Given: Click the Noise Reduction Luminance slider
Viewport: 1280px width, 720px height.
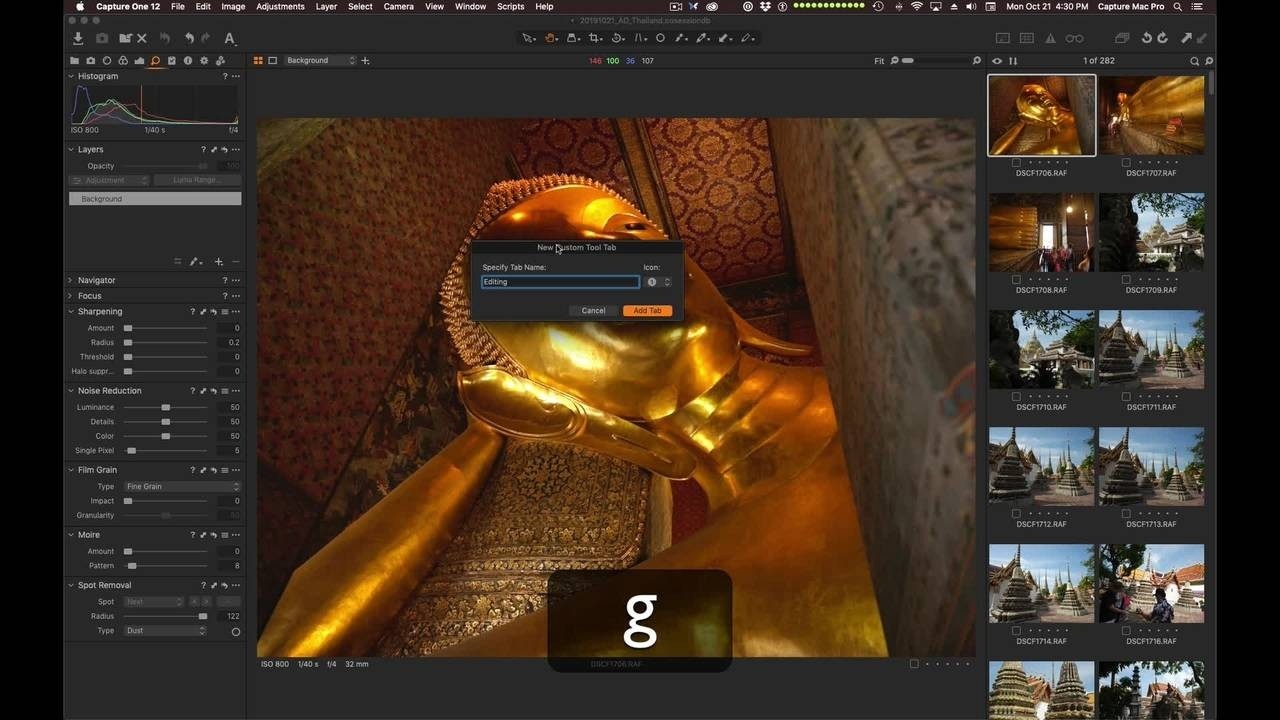Looking at the screenshot, I should [x=166, y=408].
